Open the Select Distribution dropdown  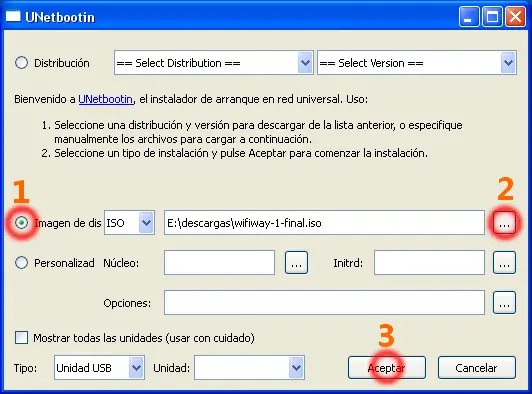coord(213,63)
